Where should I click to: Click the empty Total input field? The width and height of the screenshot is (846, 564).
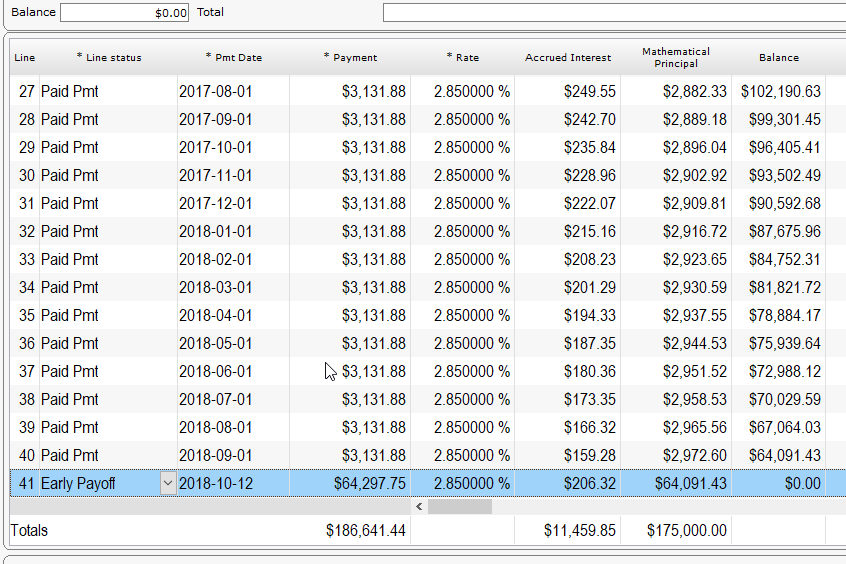(x=614, y=12)
